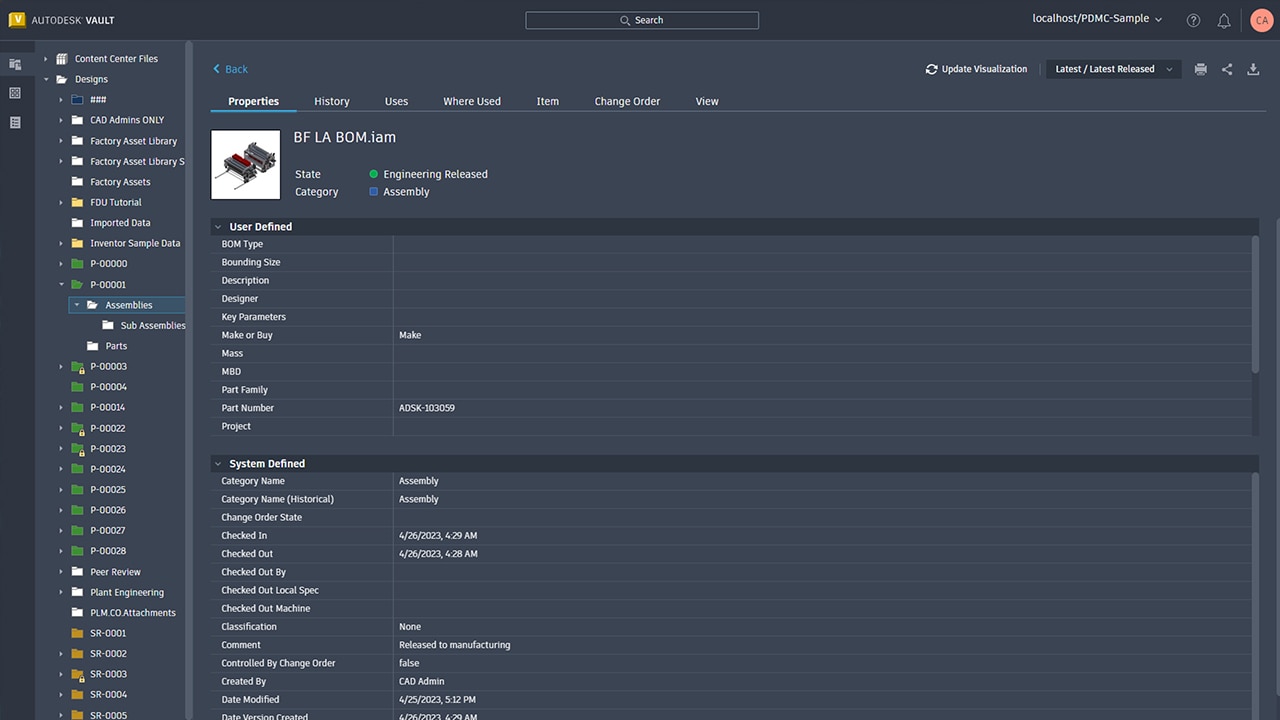Image resolution: width=1280 pixels, height=720 pixels.
Task: Switch to the History tab
Action: 331,101
